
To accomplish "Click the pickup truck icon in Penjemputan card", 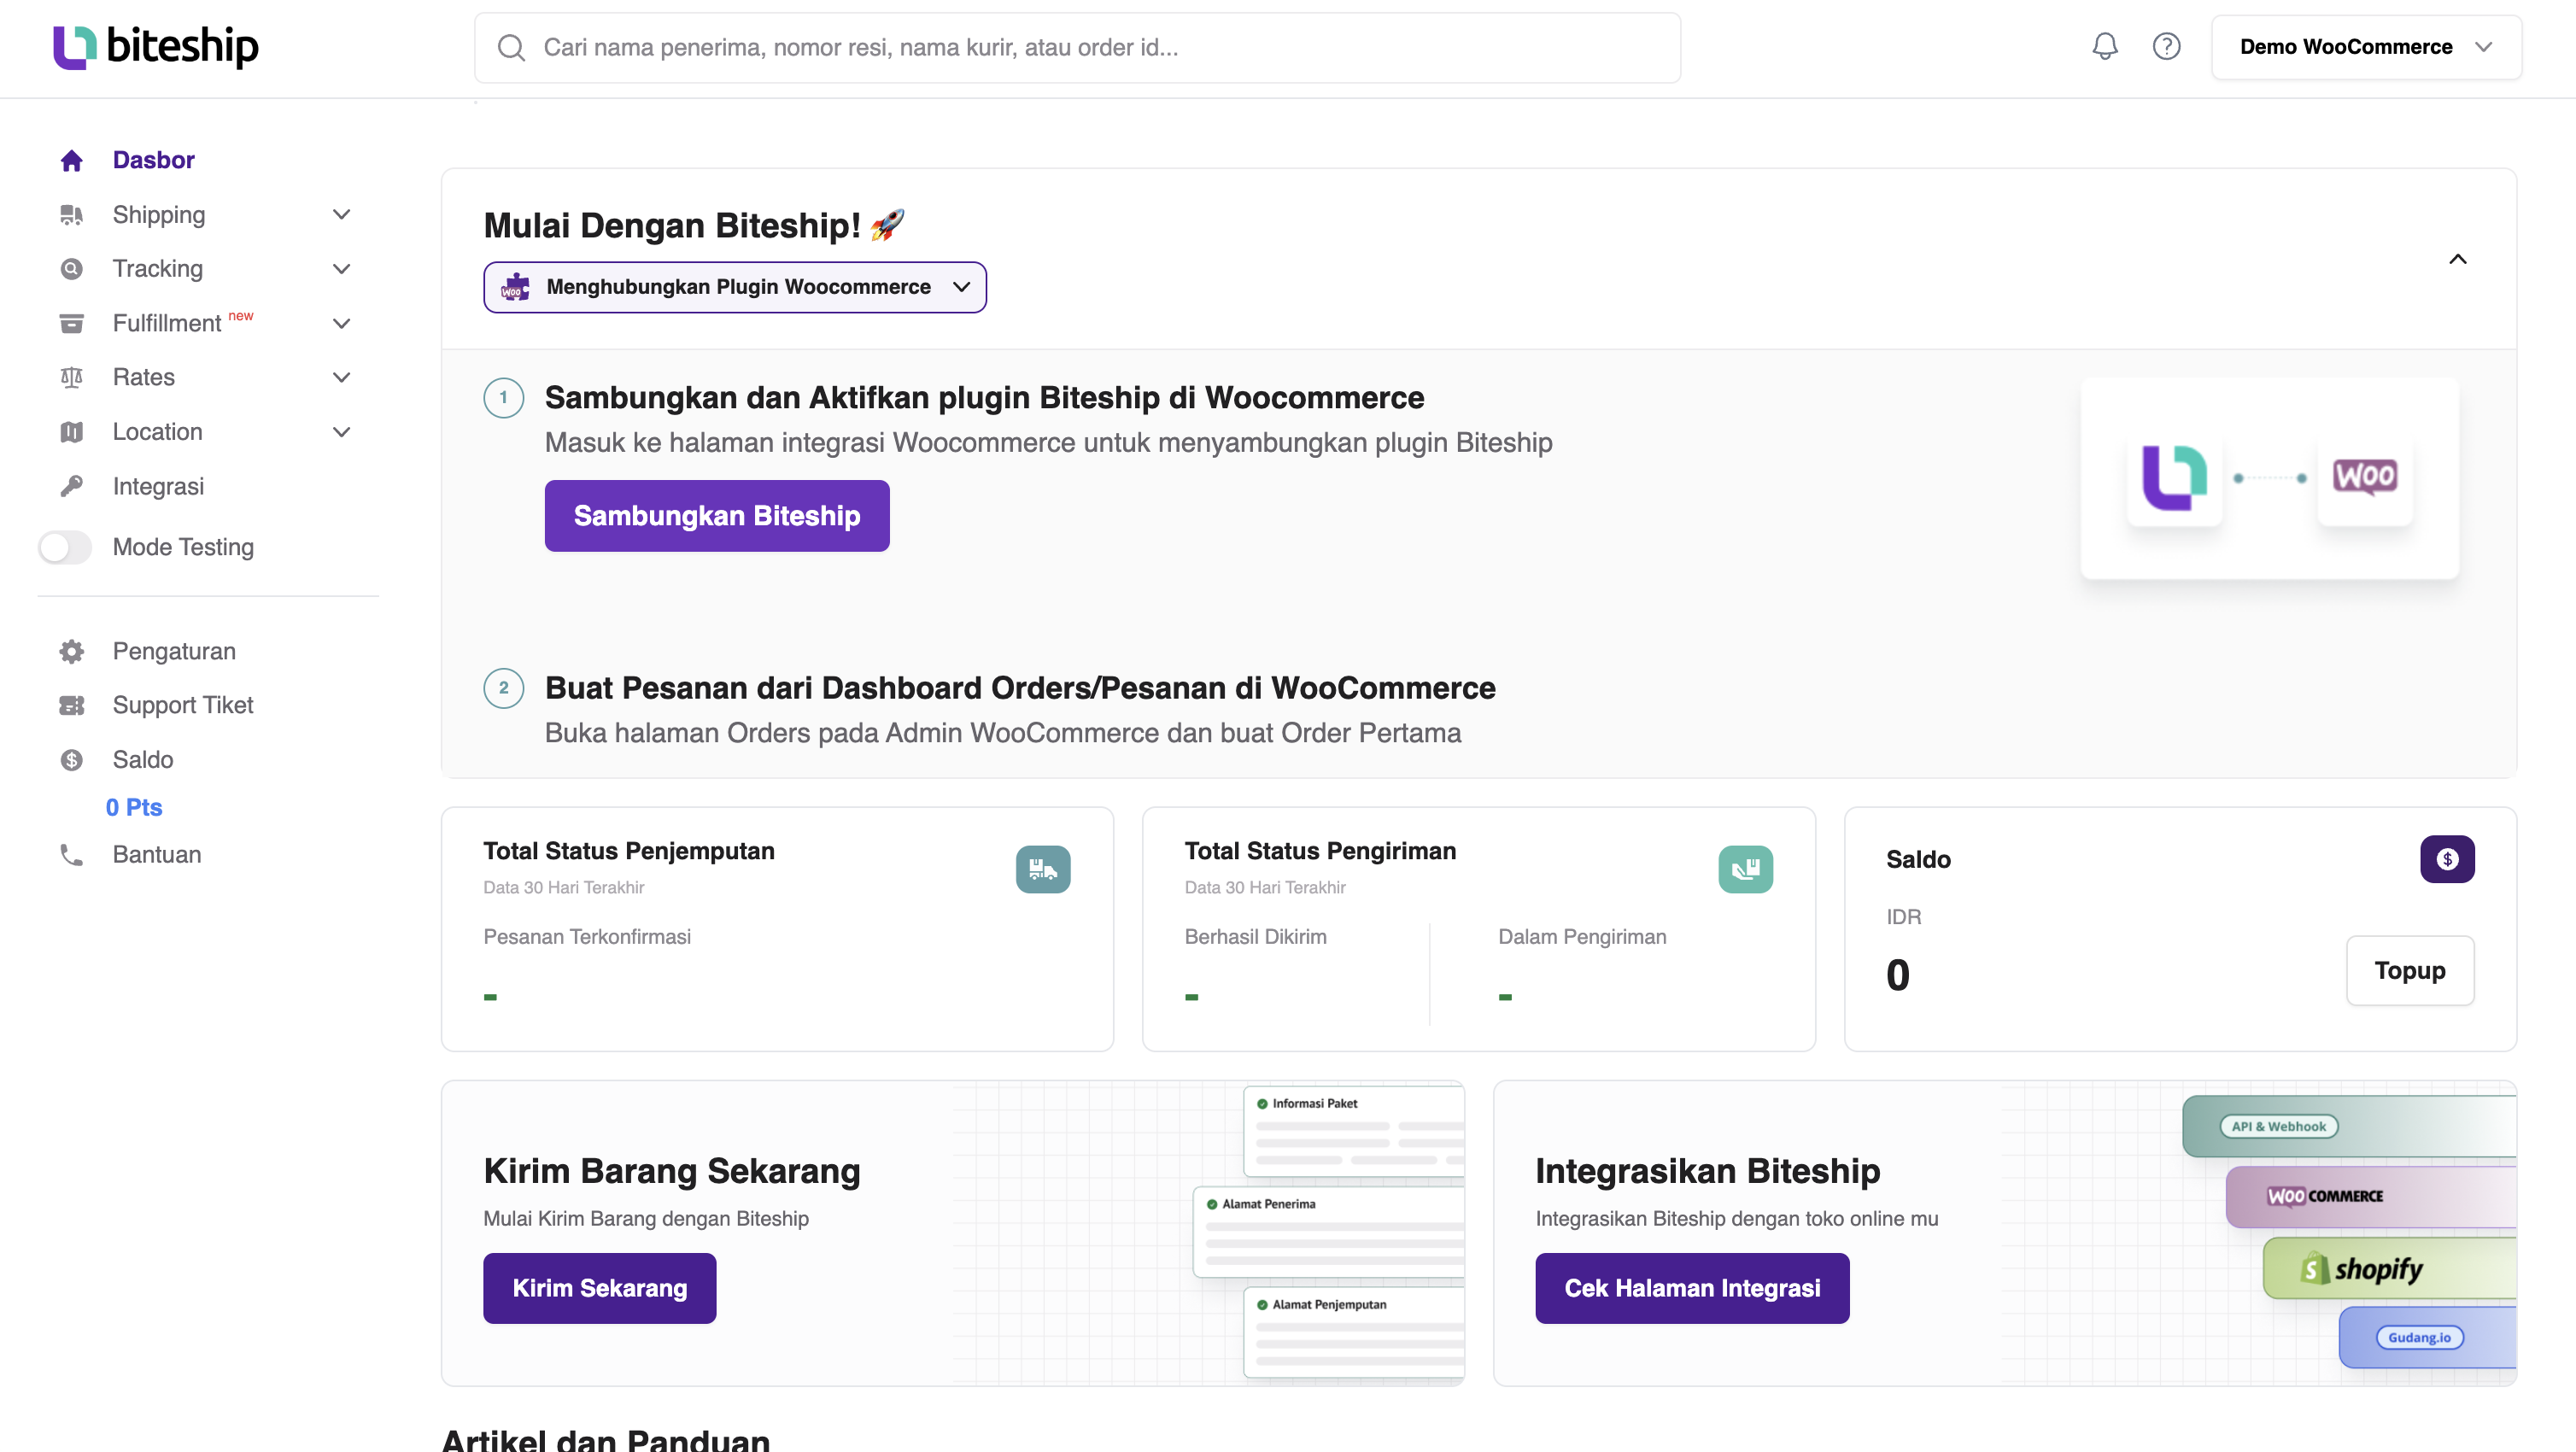I will (x=1043, y=869).
